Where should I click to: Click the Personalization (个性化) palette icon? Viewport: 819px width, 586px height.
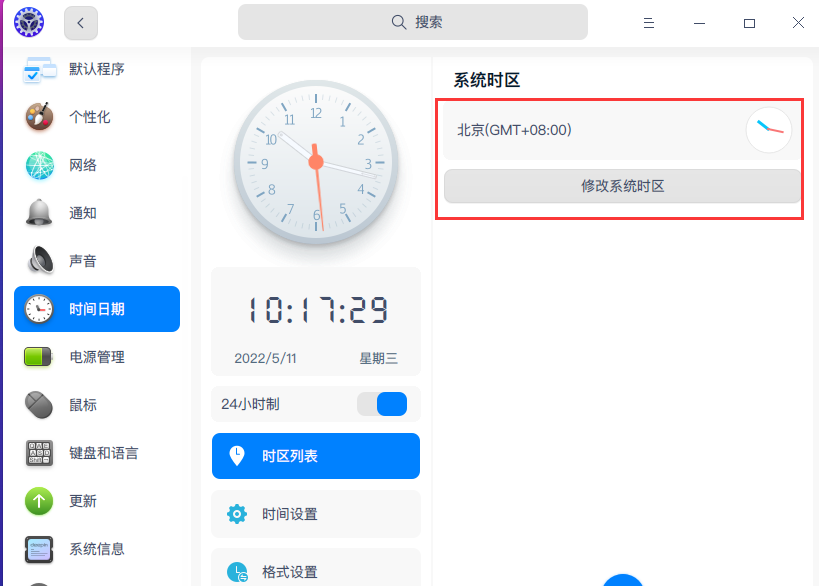click(x=39, y=116)
